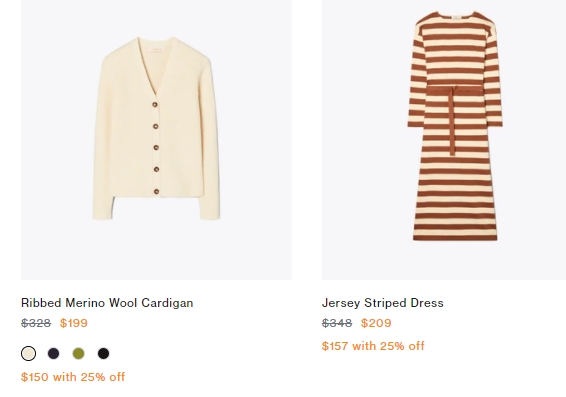Click the cardigan $199 sale price
The height and width of the screenshot is (397, 566).
tap(74, 323)
